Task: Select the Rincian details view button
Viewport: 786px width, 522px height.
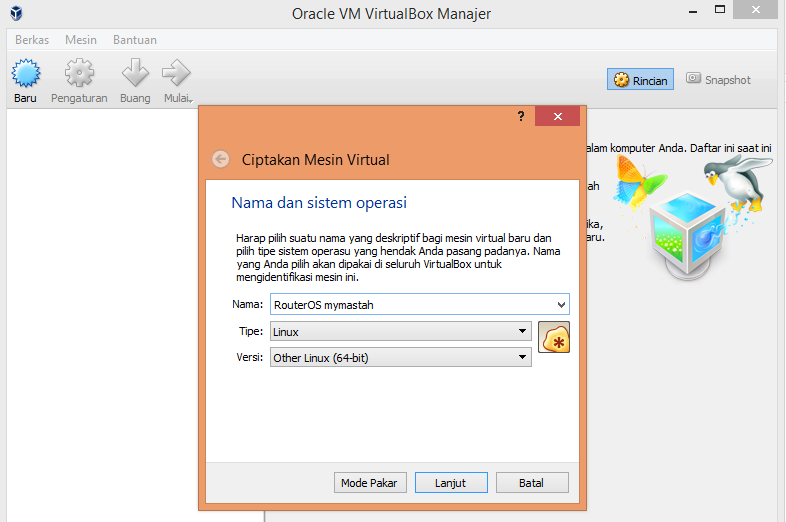Action: [640, 80]
